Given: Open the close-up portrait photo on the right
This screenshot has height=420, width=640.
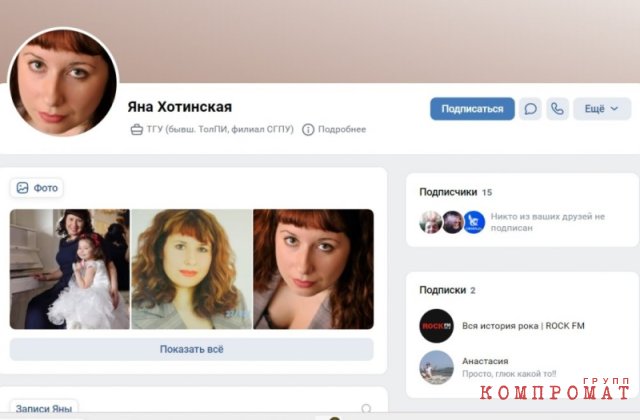Looking at the screenshot, I should 313,269.
